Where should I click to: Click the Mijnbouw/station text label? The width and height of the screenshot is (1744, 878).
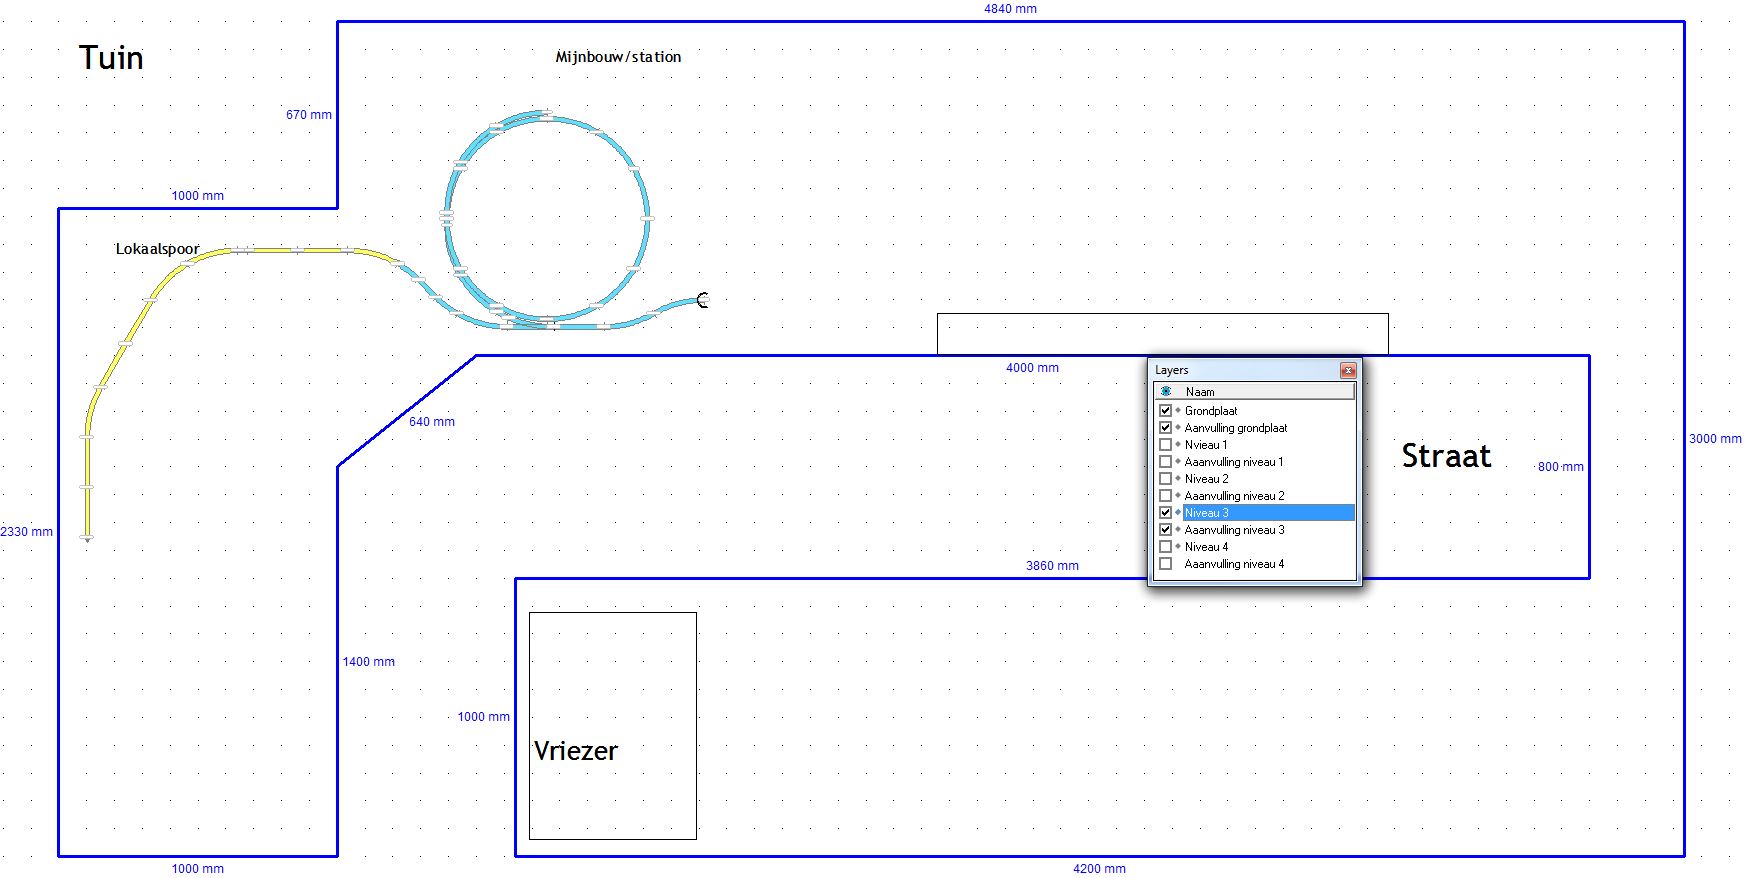pos(618,57)
